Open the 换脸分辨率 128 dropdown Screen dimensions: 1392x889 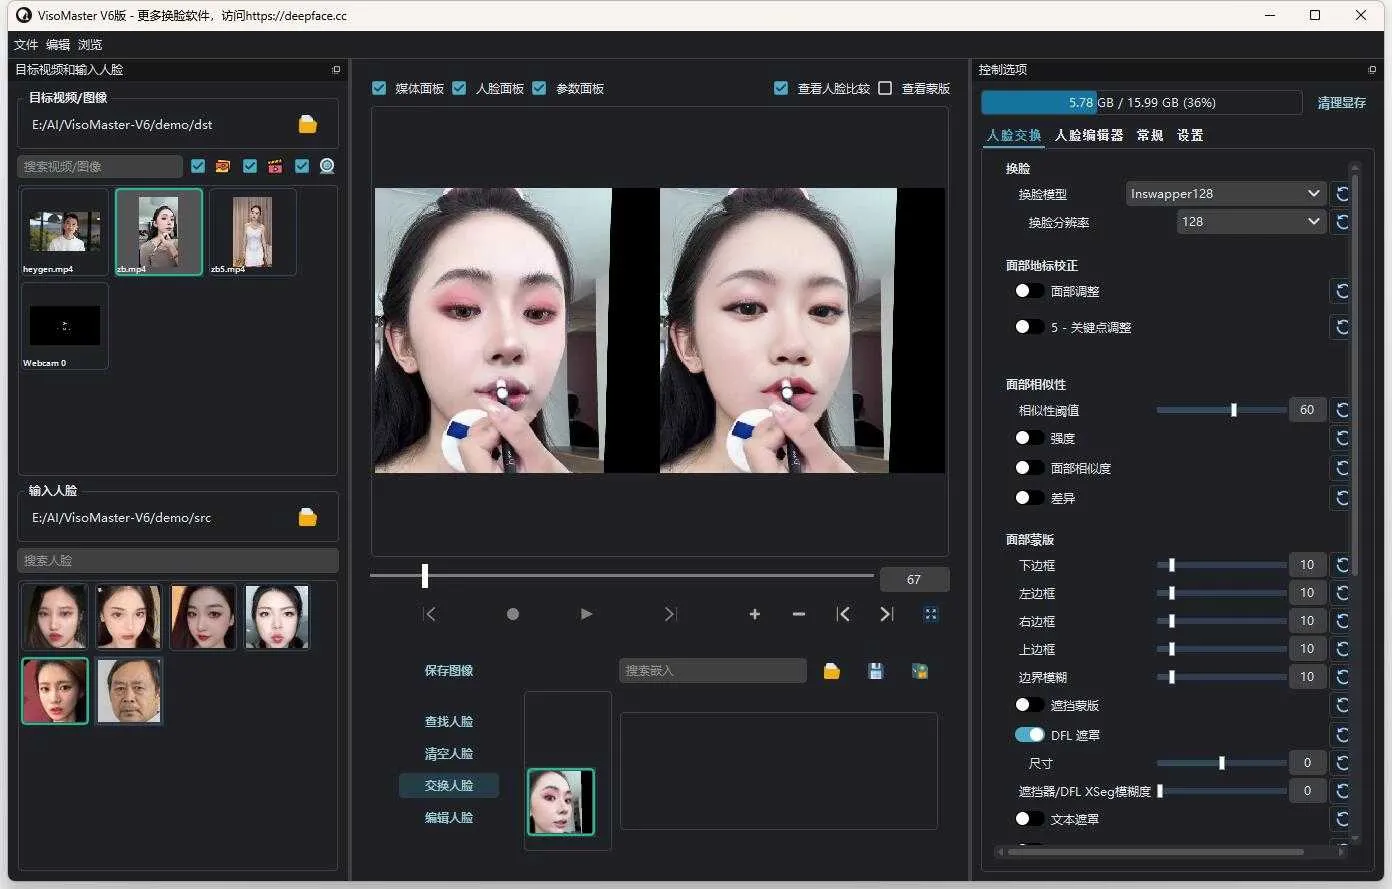(x=1251, y=222)
